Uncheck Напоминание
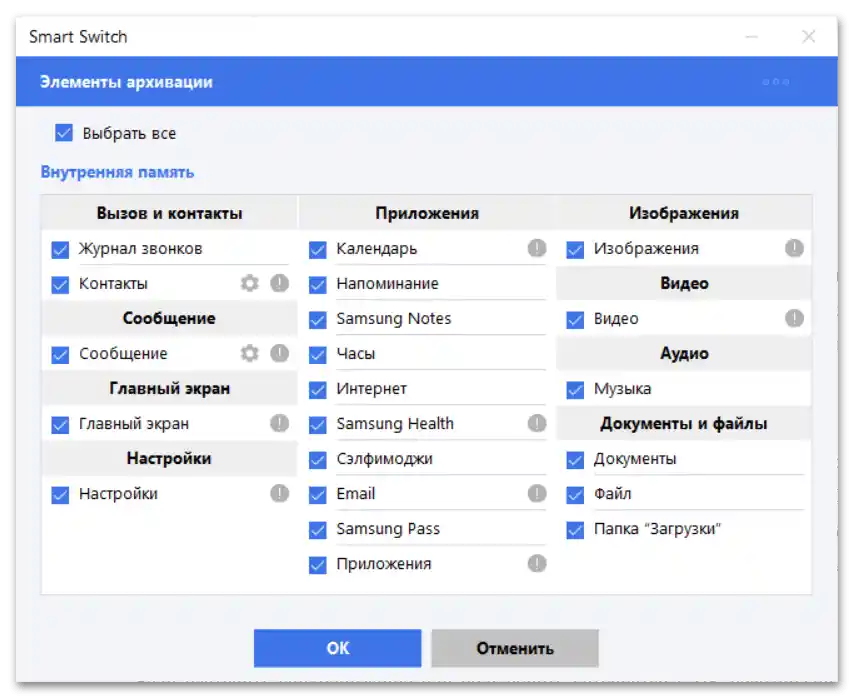Screen dimensions: 854x698 coord(318,285)
